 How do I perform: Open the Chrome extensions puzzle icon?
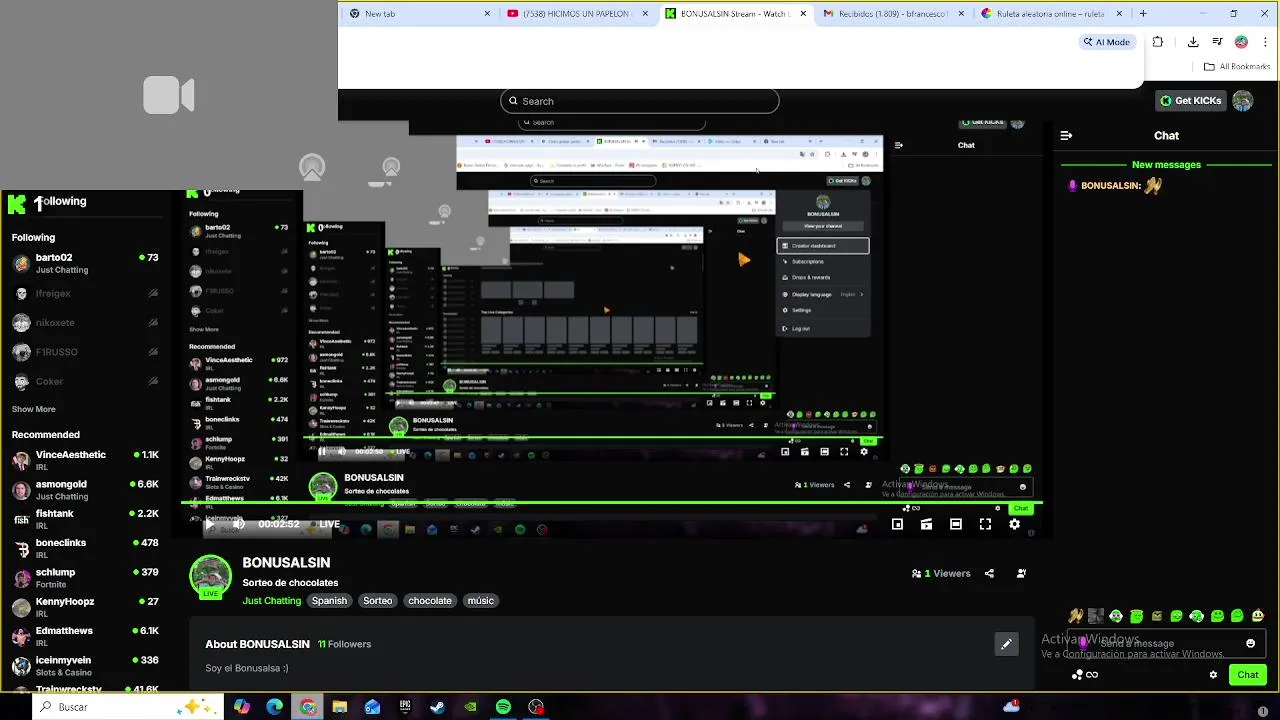tap(1158, 42)
